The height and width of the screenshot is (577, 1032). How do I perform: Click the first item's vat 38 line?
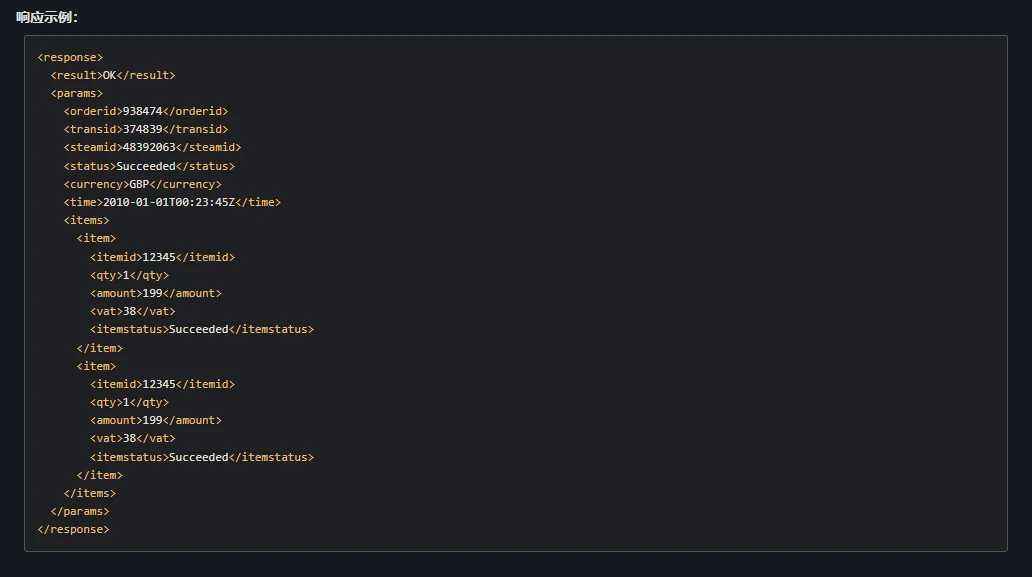(x=132, y=311)
